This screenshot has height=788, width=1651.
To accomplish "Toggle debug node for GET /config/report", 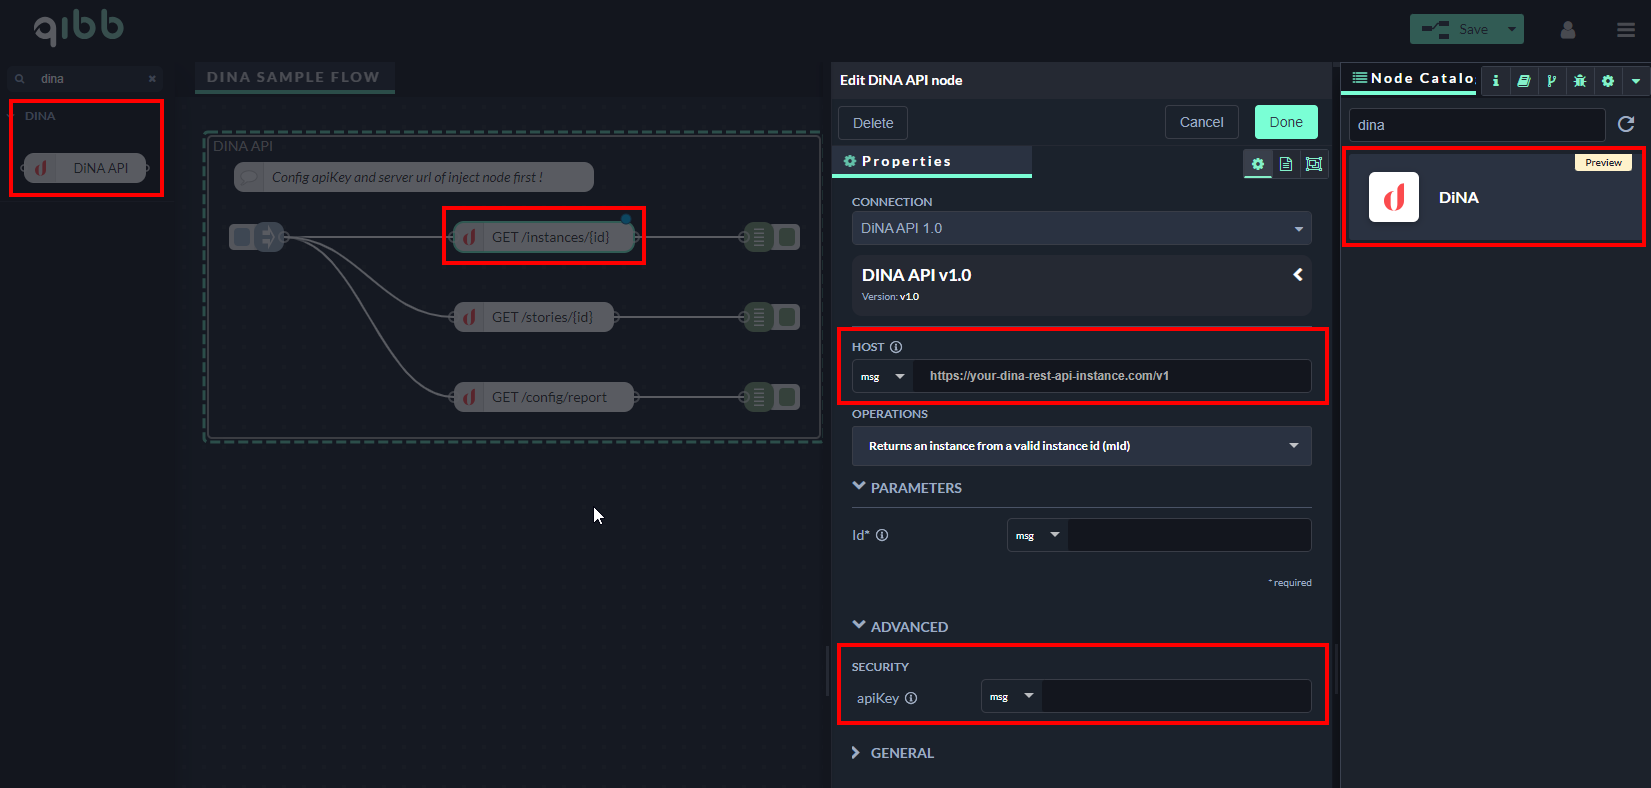I will point(788,397).
